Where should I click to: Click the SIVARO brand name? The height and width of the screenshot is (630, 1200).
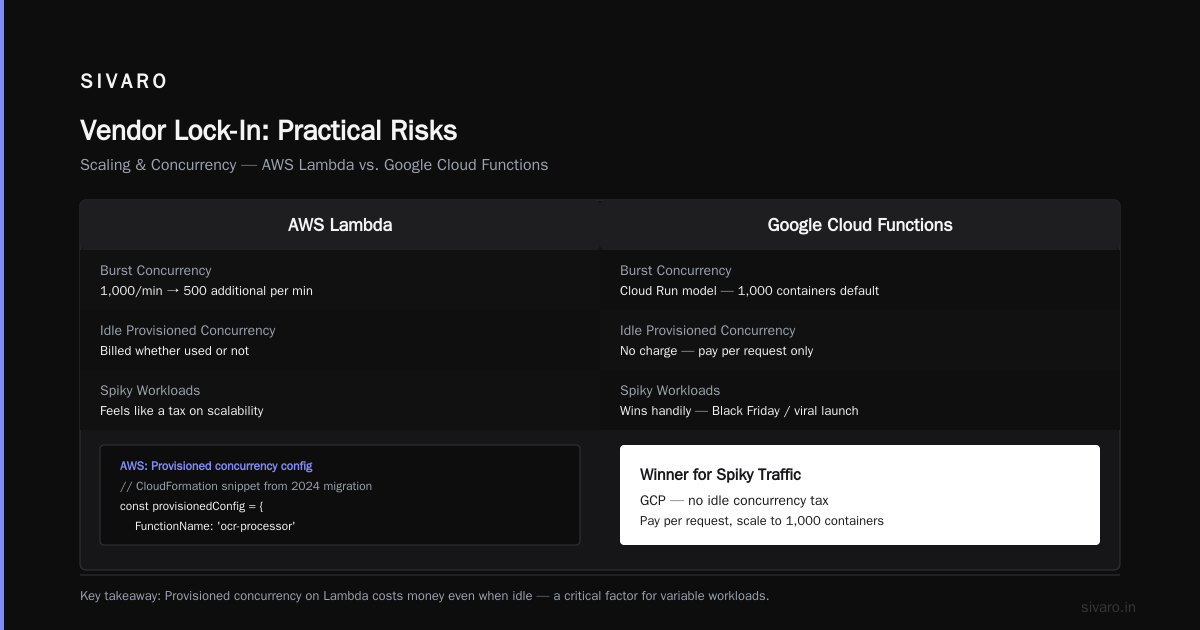pos(124,82)
